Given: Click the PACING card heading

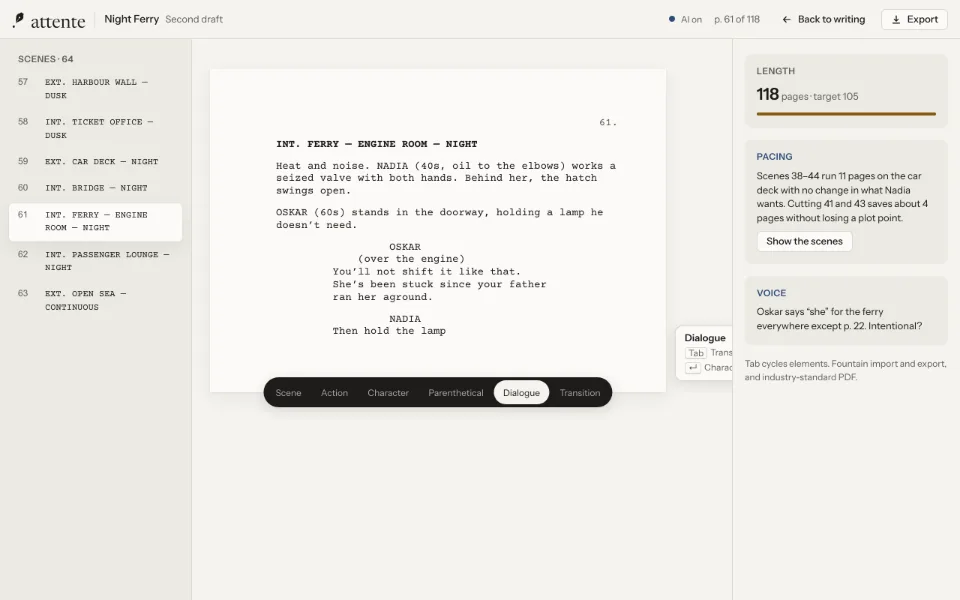Looking at the screenshot, I should 774,157.
